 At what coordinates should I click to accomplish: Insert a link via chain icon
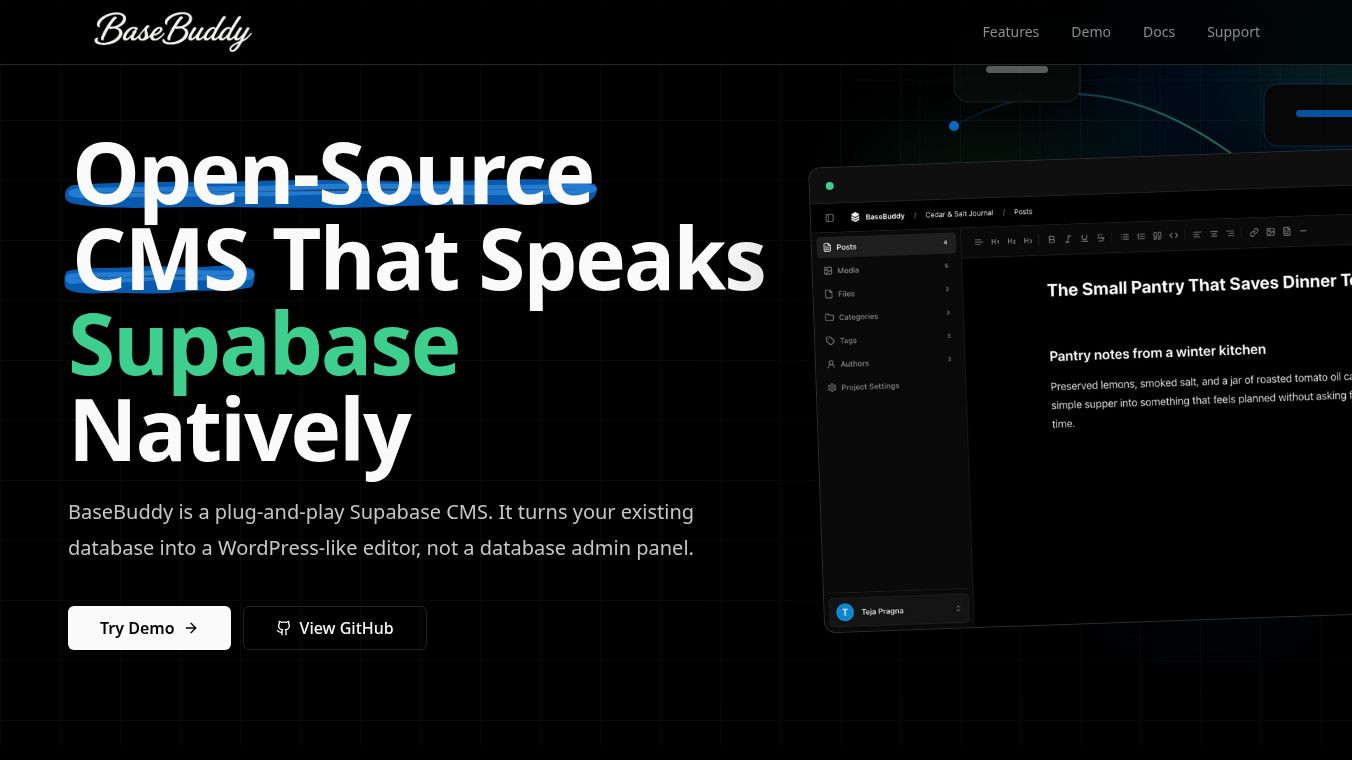tap(1254, 233)
